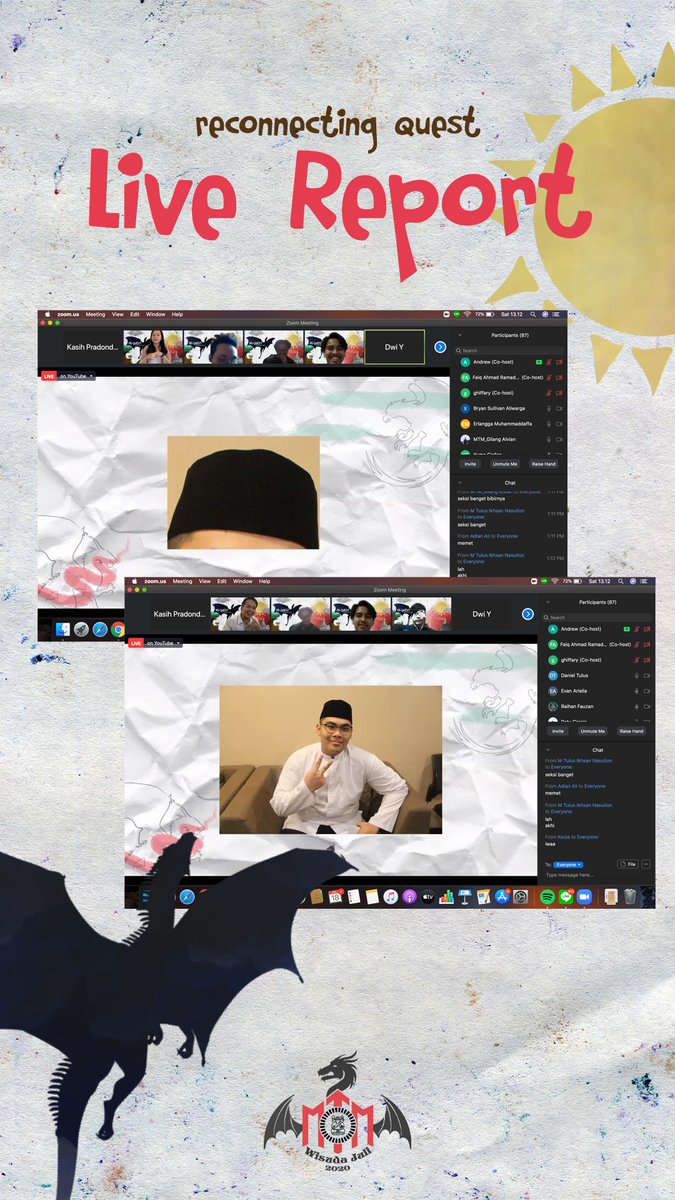Open the zoom.us menu in back window
This screenshot has width=675, height=1200.
pyautogui.click(x=67, y=314)
